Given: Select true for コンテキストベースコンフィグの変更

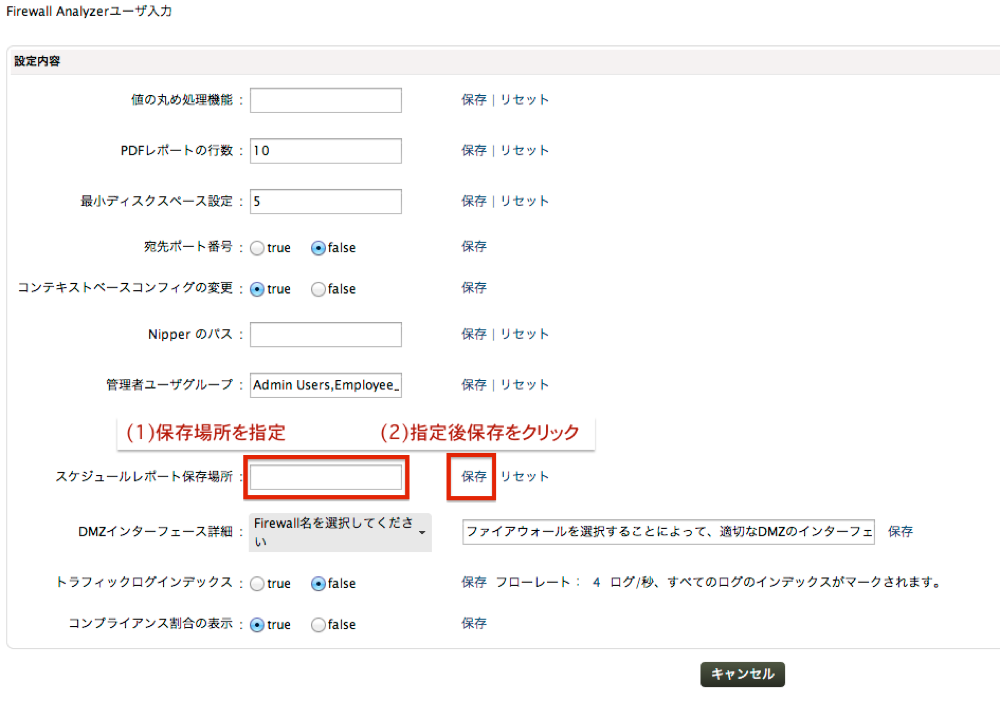Looking at the screenshot, I should [x=257, y=289].
